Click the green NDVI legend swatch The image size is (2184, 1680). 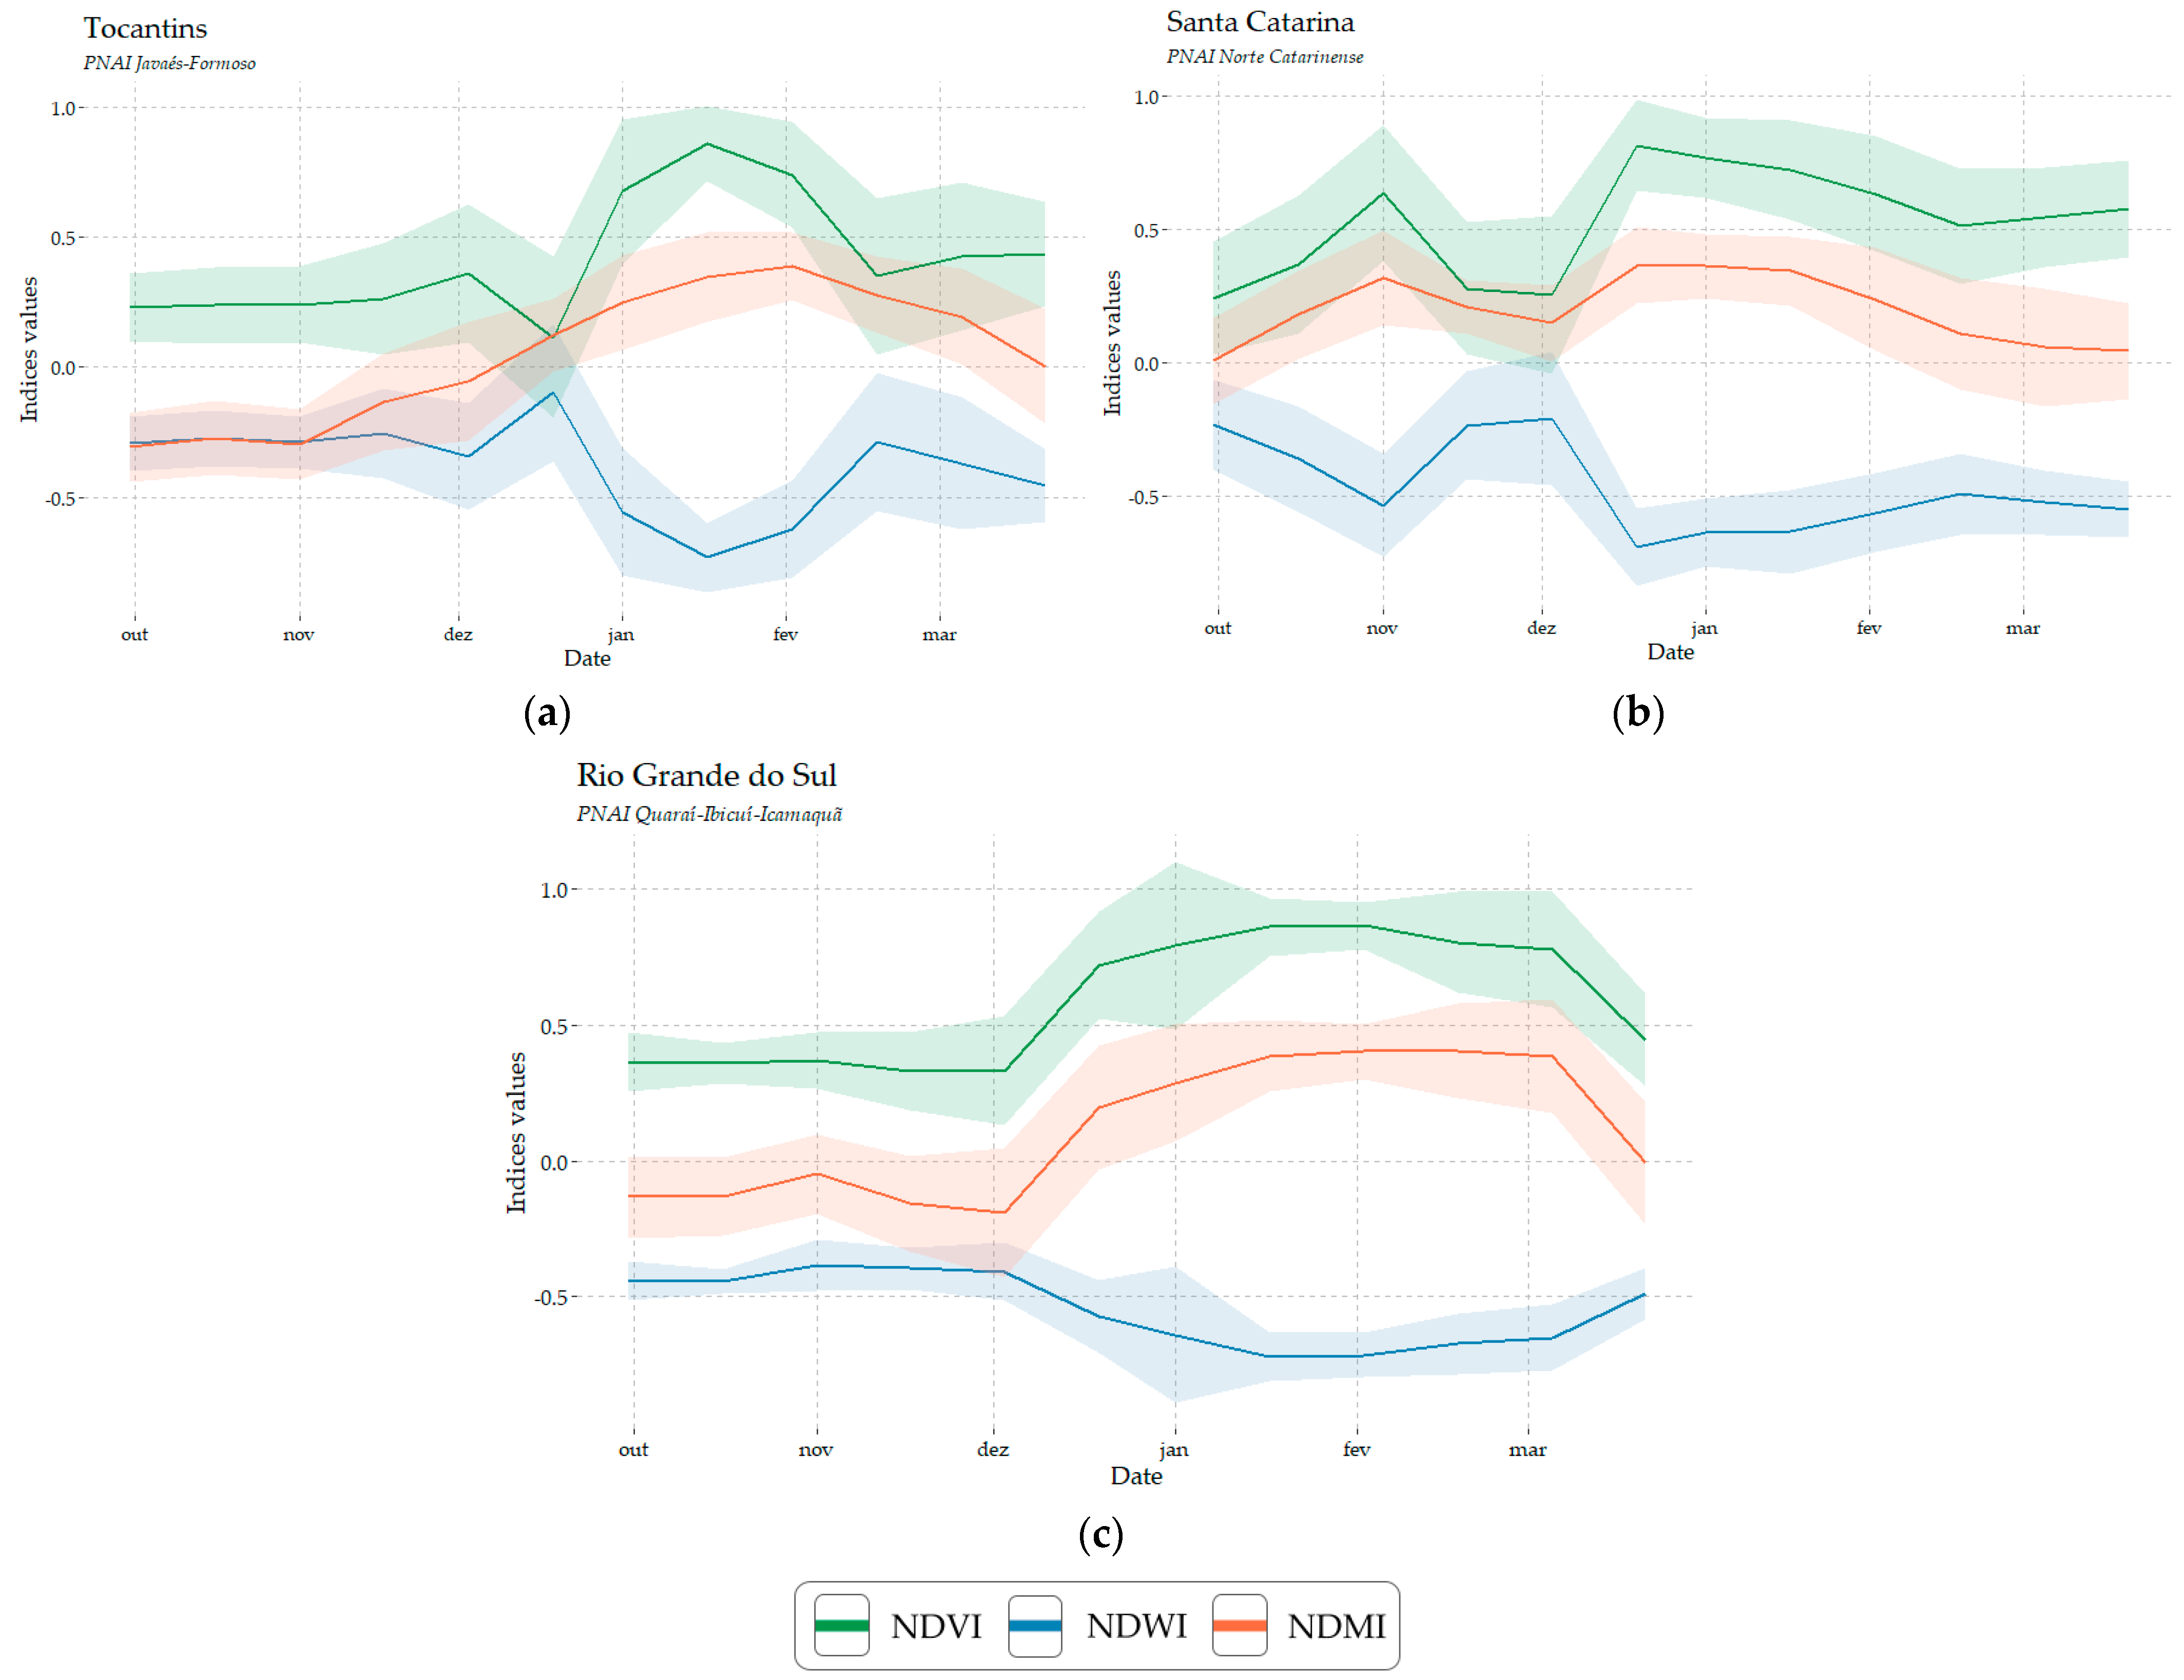841,1625
